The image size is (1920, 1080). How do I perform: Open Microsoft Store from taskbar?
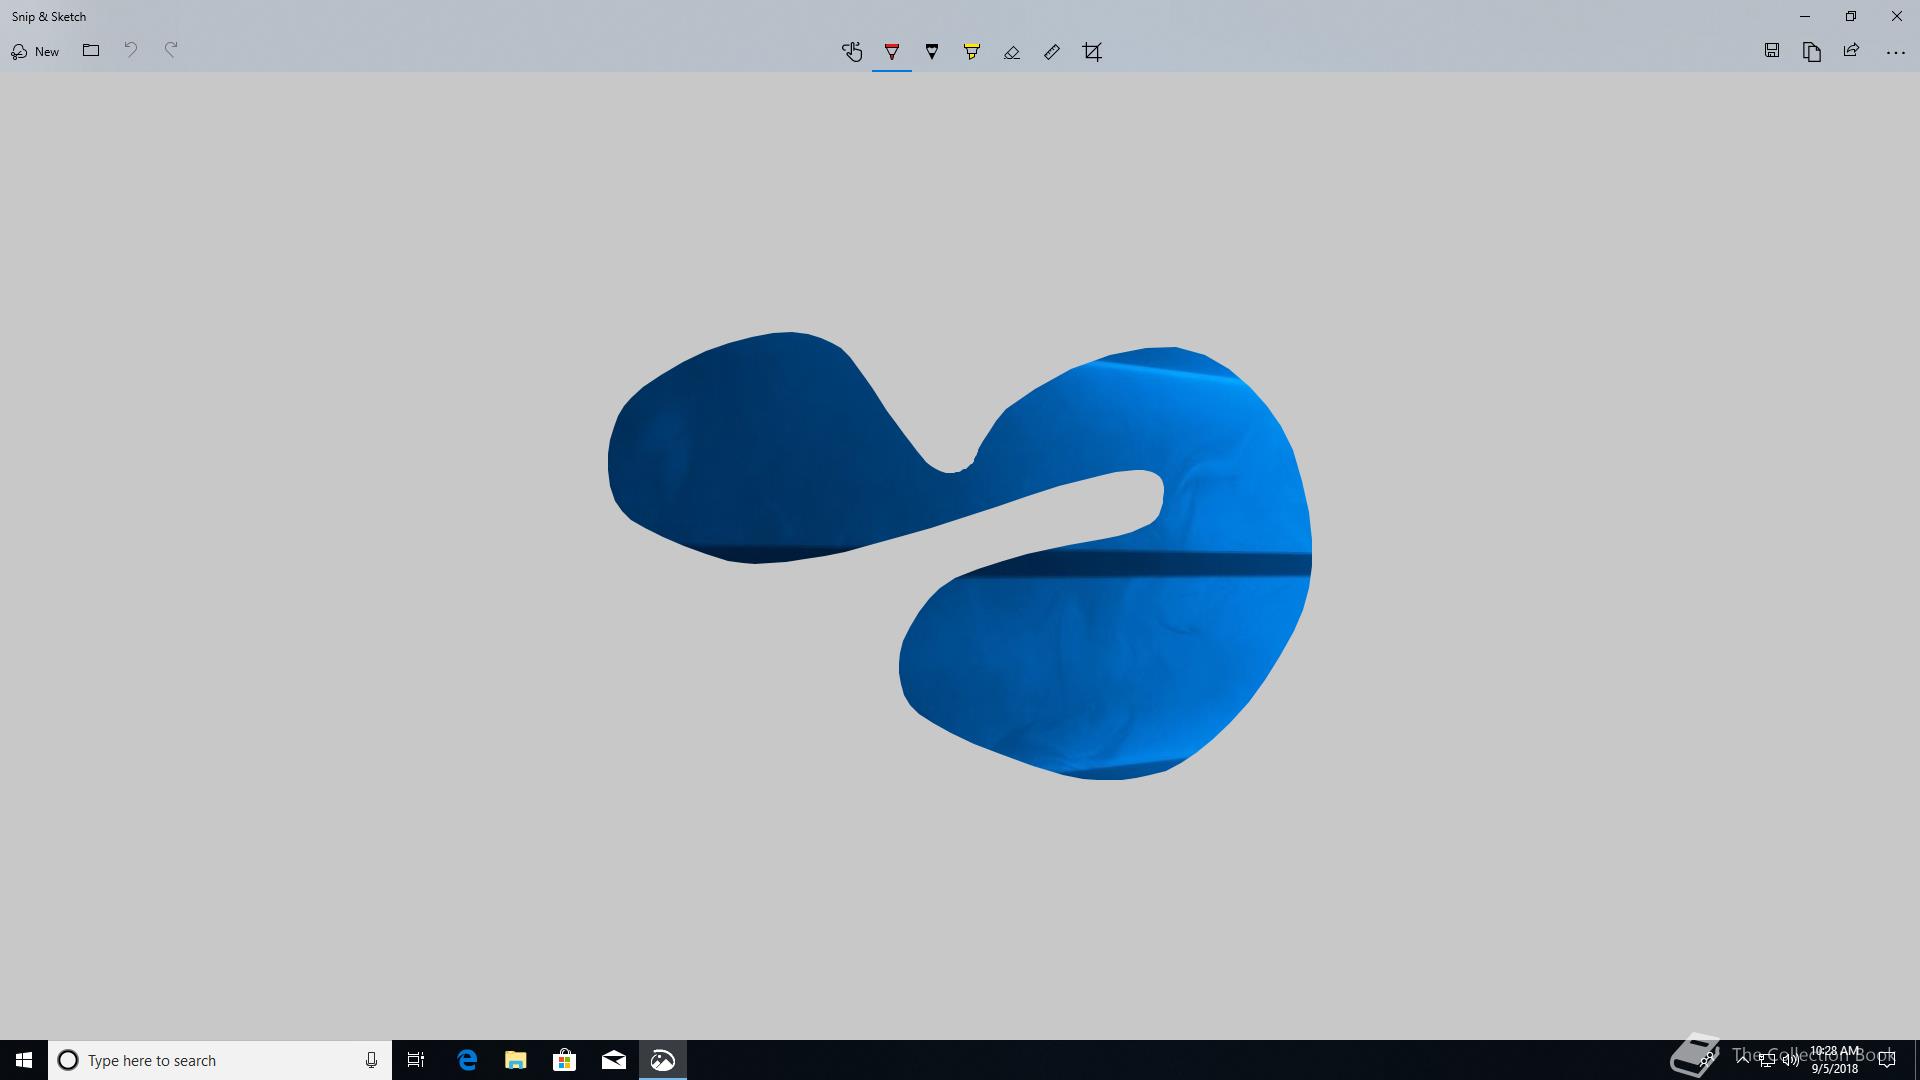coord(565,1060)
